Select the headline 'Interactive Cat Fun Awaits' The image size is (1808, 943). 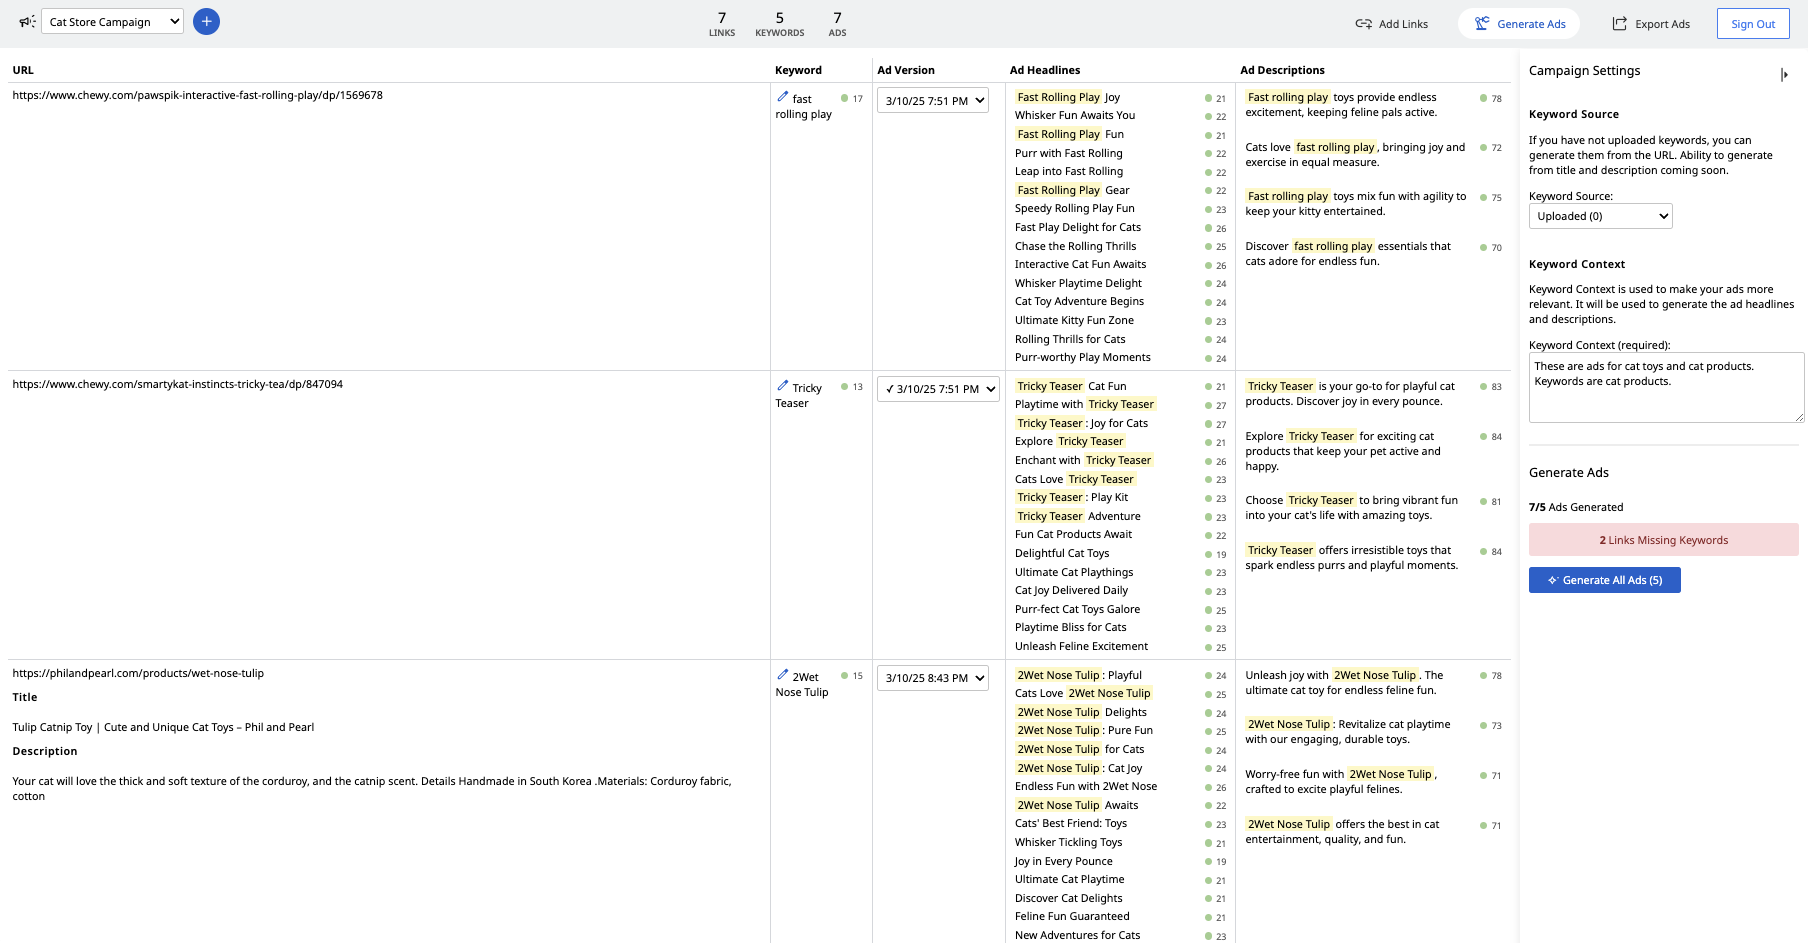coord(1081,265)
